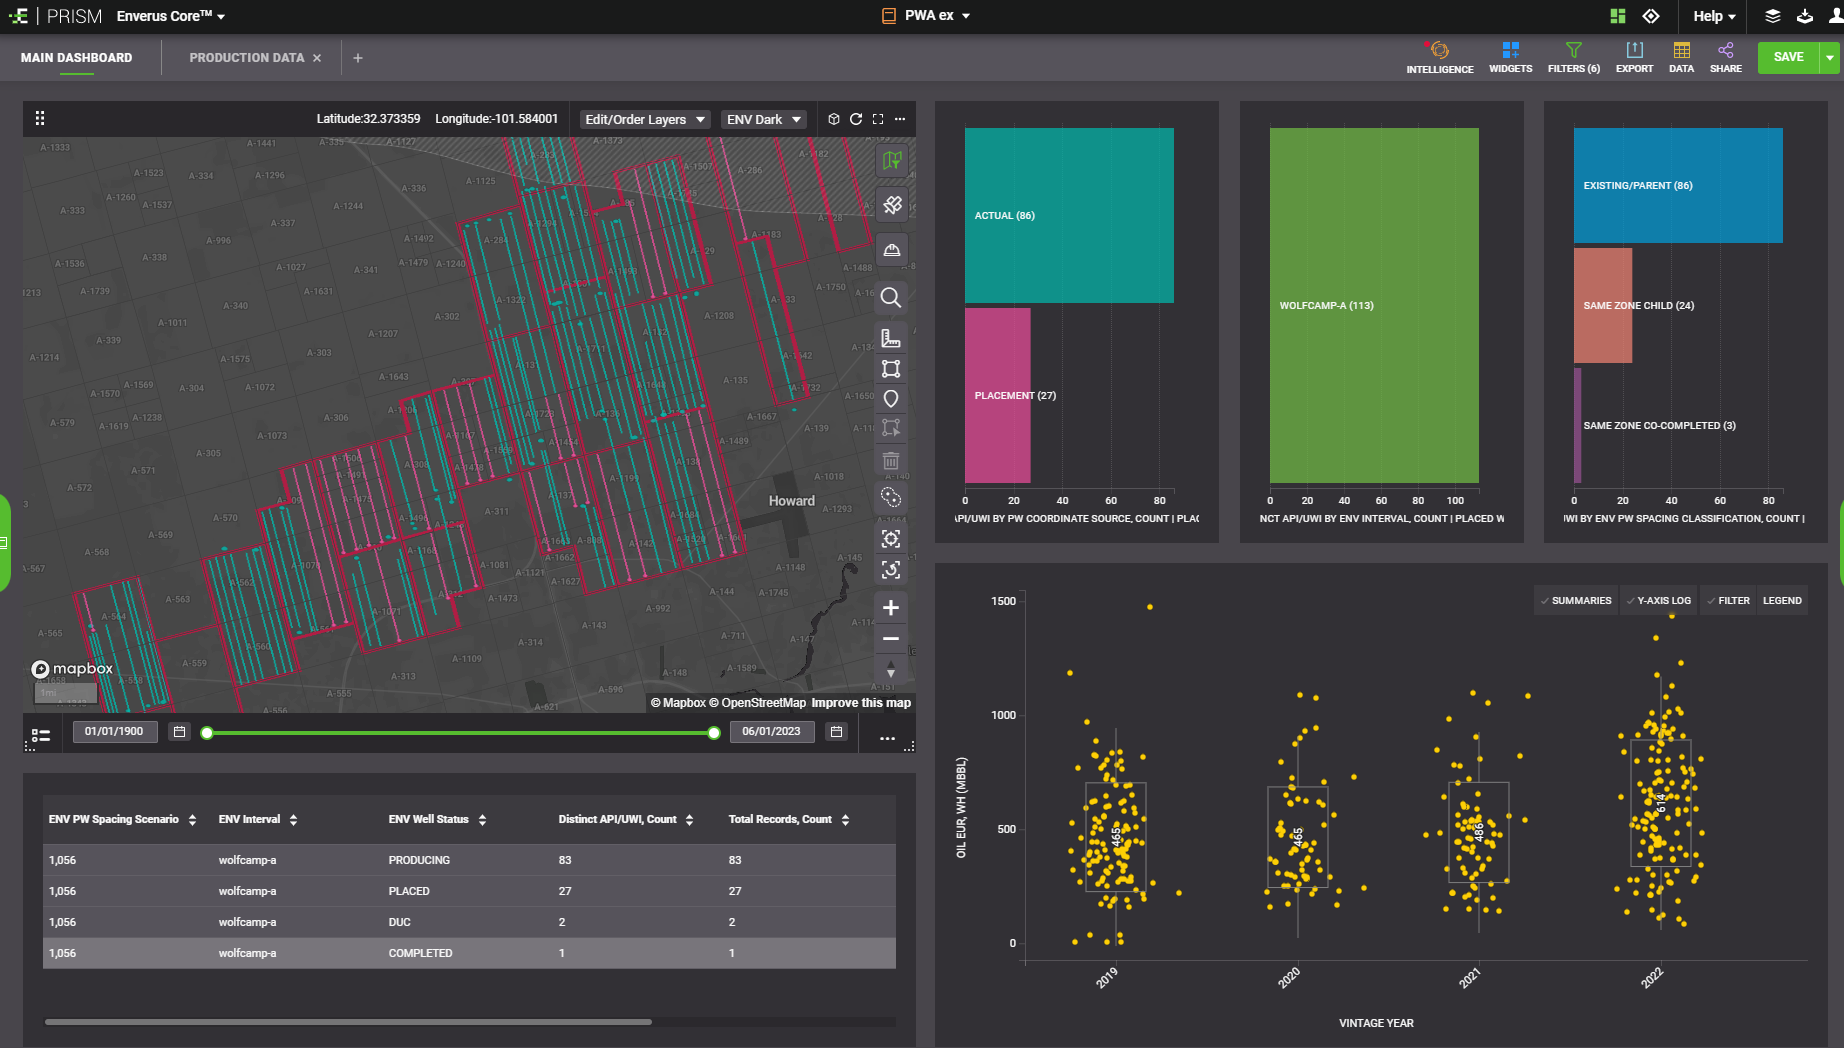Screen dimensions: 1844x1048
Task: Select the map search magnifier tool
Action: coord(890,298)
